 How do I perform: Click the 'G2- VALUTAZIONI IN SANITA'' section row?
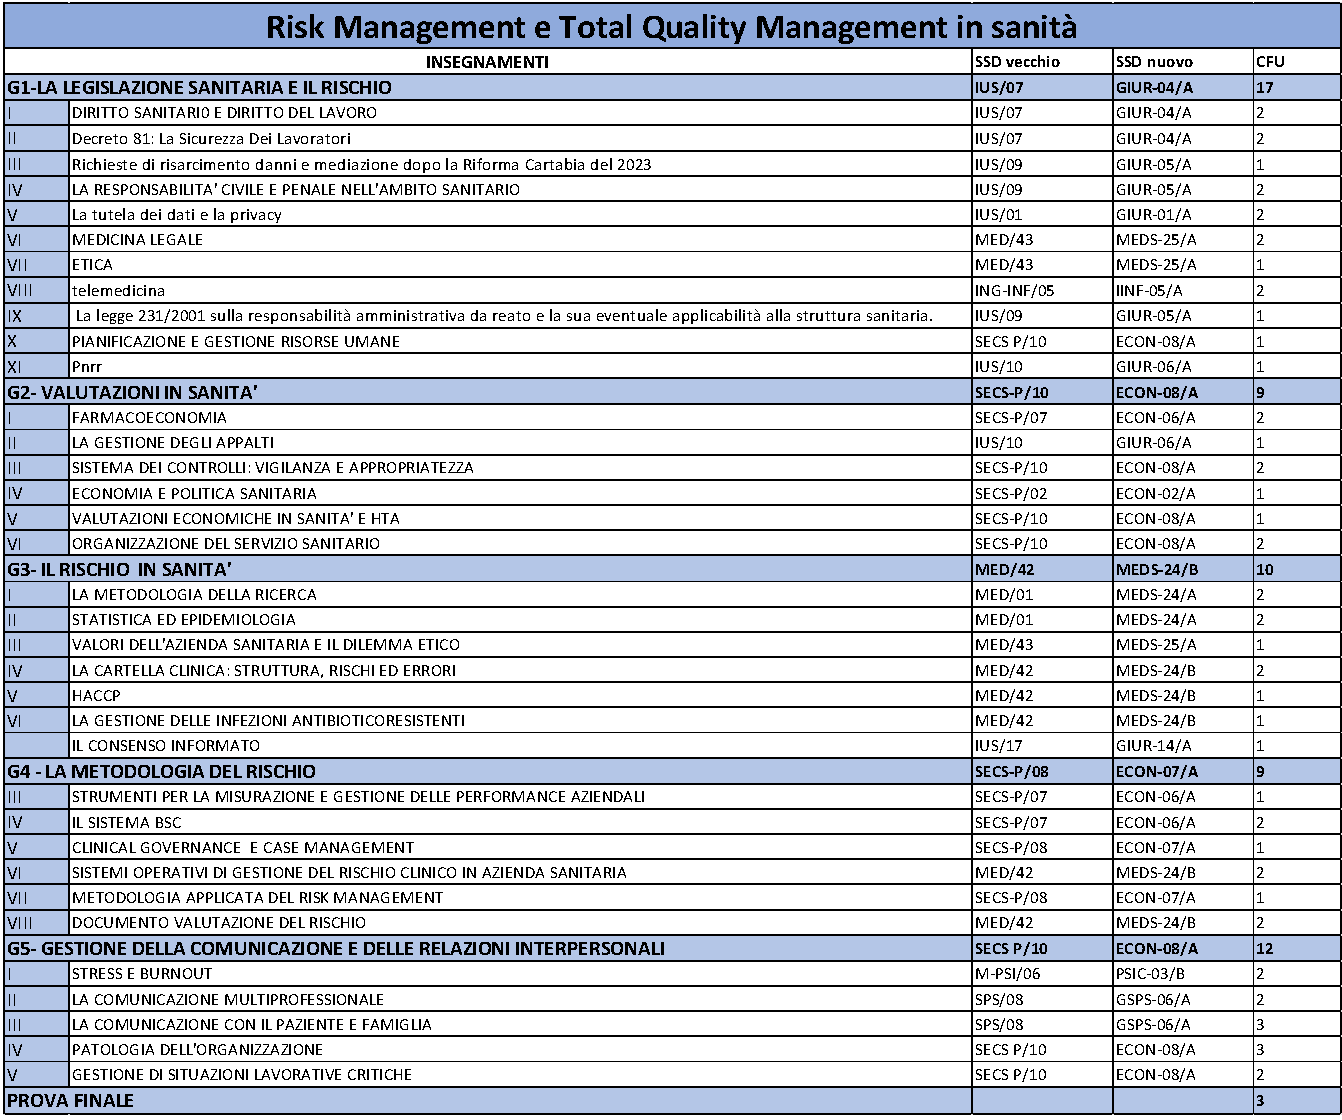pos(671,392)
